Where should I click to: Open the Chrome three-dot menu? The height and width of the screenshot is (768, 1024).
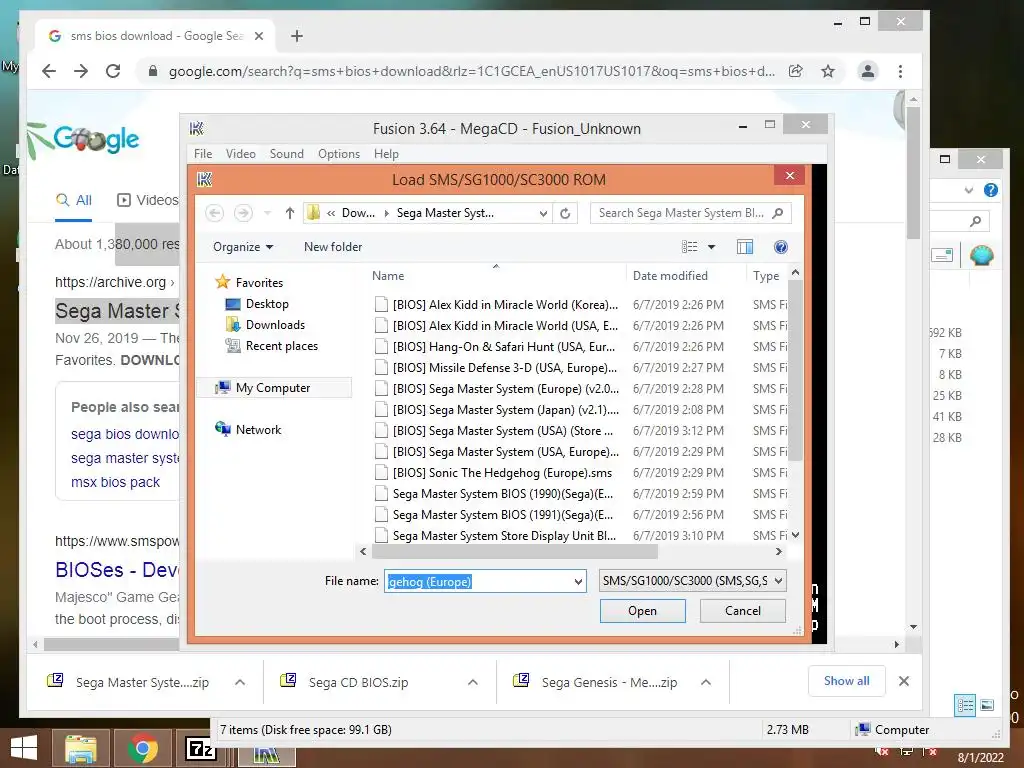[901, 71]
